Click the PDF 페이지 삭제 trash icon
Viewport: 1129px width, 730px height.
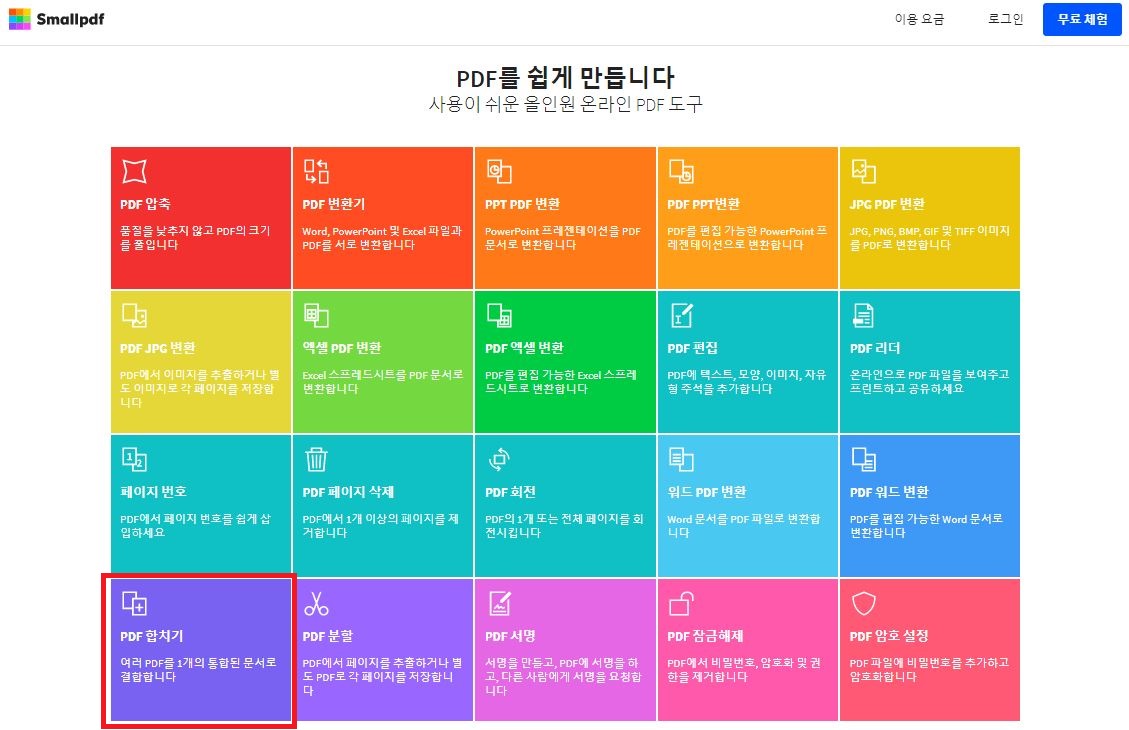tap(316, 459)
